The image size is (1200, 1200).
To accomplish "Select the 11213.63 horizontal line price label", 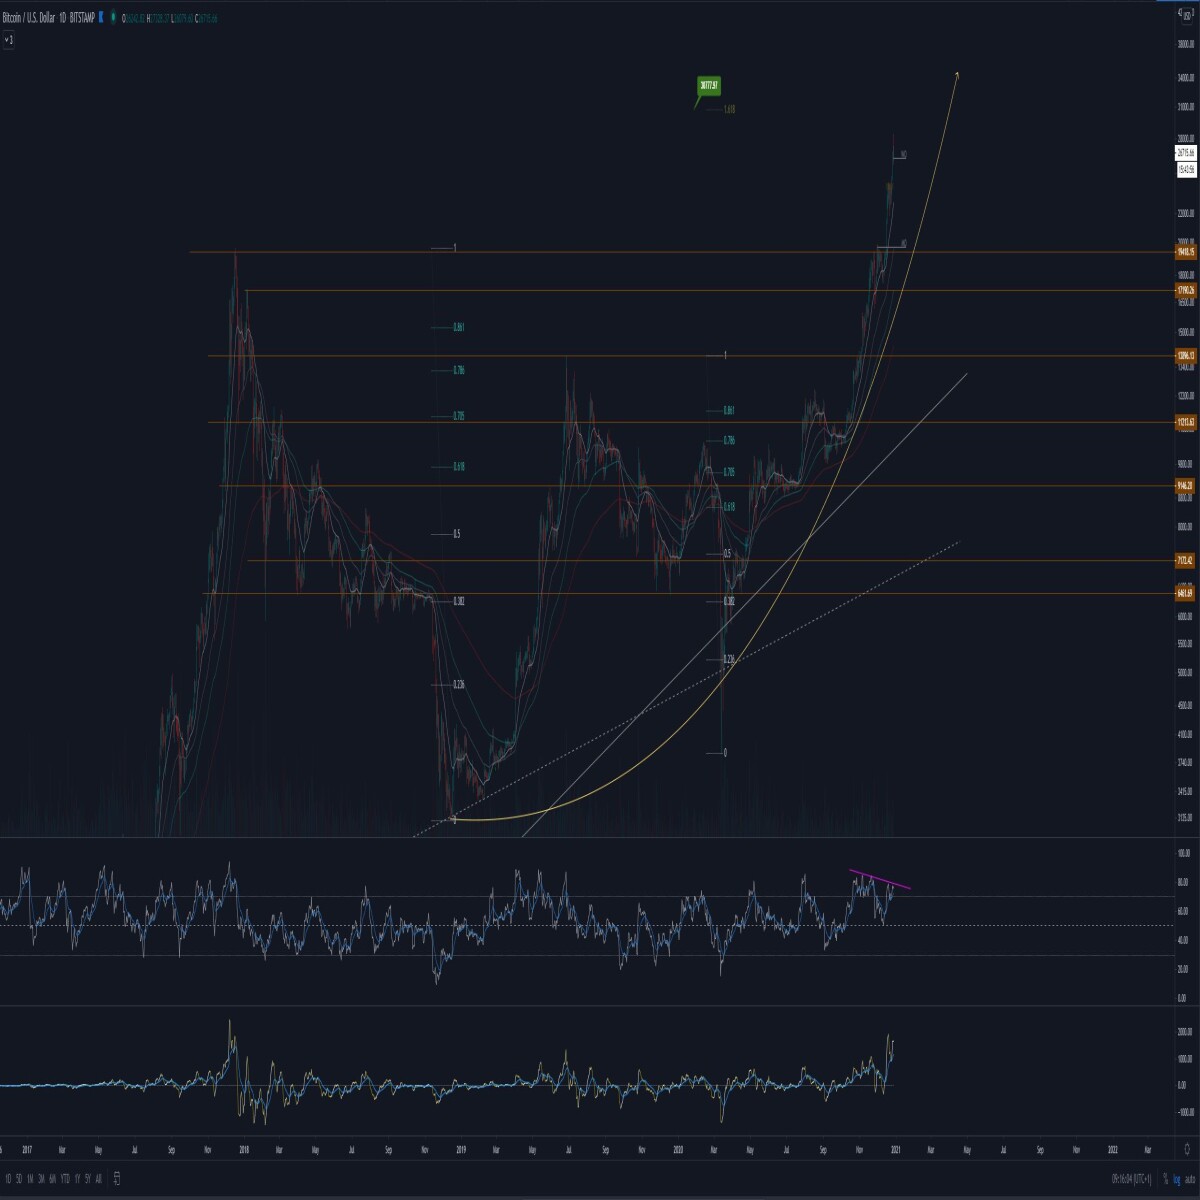I will click(1184, 423).
